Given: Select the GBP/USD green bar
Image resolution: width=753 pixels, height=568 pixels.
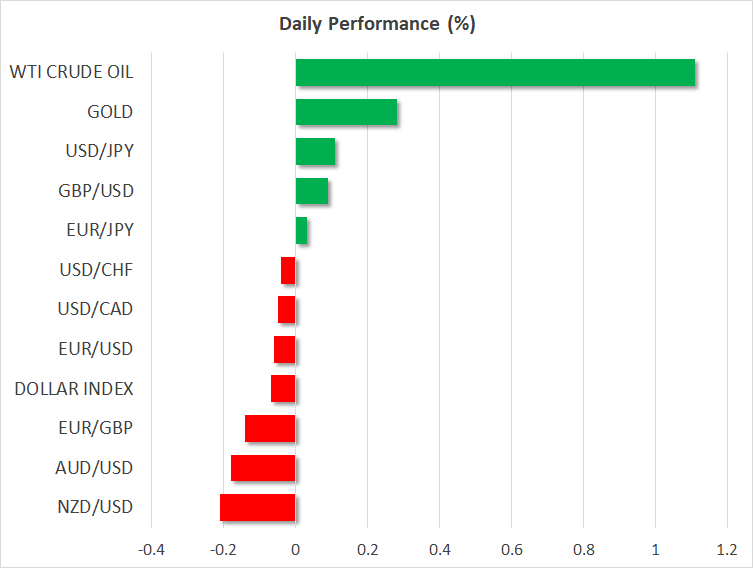Looking at the screenshot, I should pos(312,191).
